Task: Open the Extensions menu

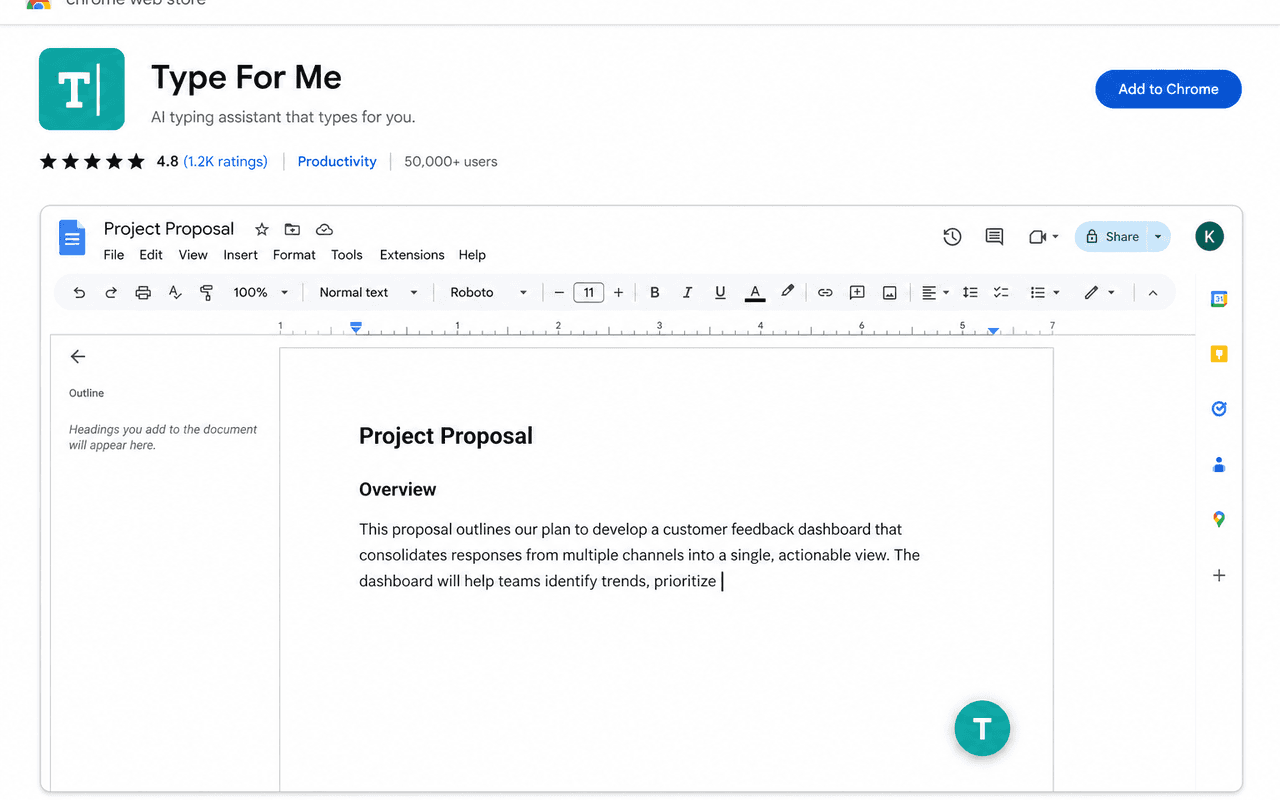Action: point(412,255)
